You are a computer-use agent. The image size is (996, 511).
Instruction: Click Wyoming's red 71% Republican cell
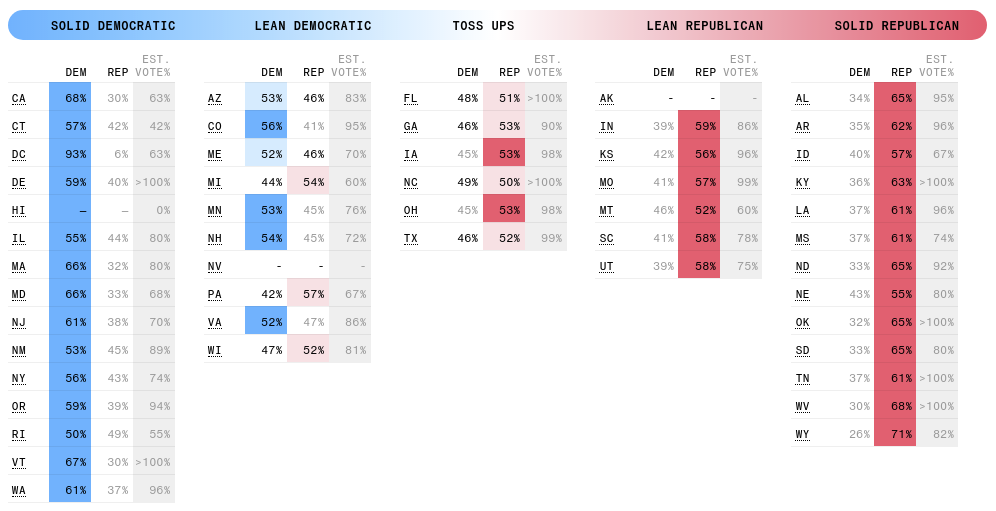pyautogui.click(x=895, y=434)
